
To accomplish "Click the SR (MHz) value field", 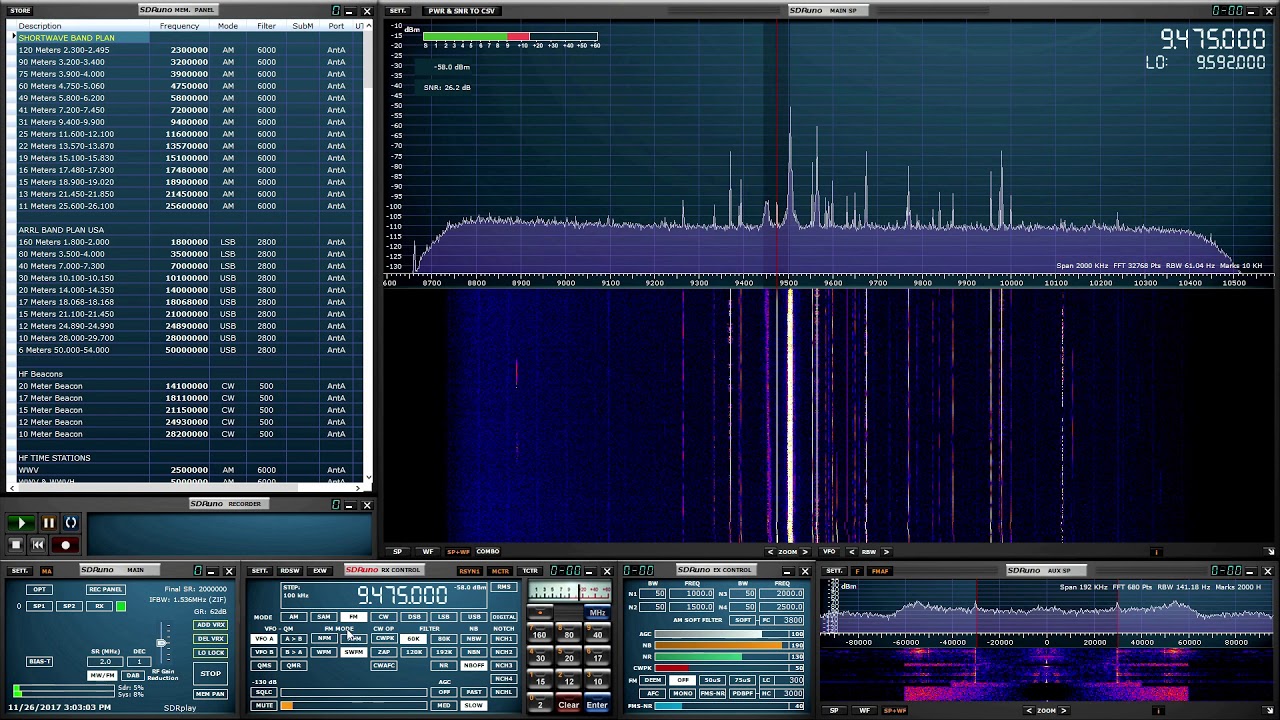I will point(106,662).
